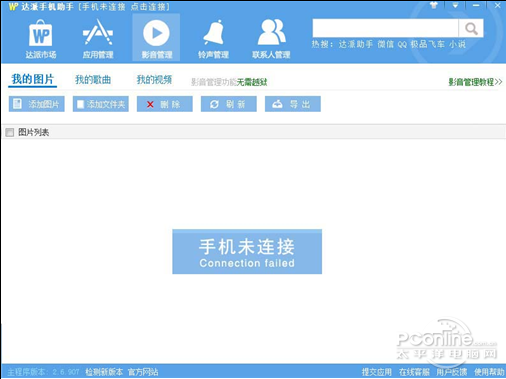Click the 刷新 refresh button

[229, 104]
